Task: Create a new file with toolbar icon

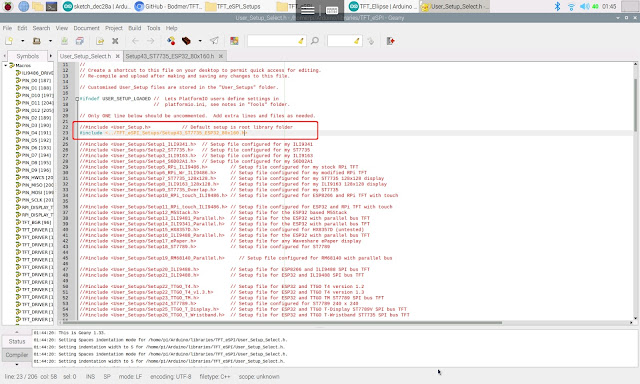Action: tap(9, 41)
